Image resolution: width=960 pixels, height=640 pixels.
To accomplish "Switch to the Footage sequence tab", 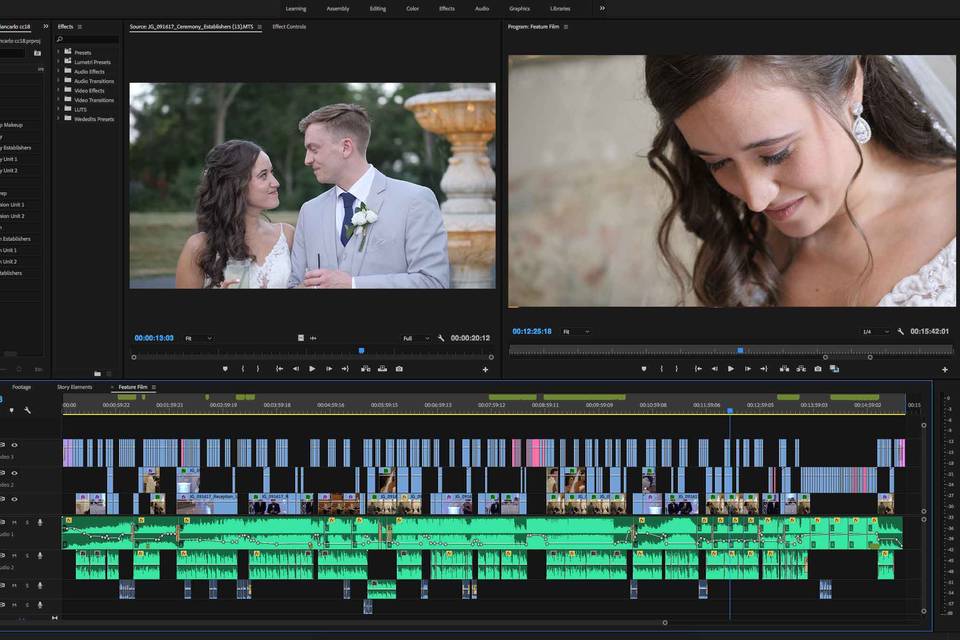I will 21,387.
